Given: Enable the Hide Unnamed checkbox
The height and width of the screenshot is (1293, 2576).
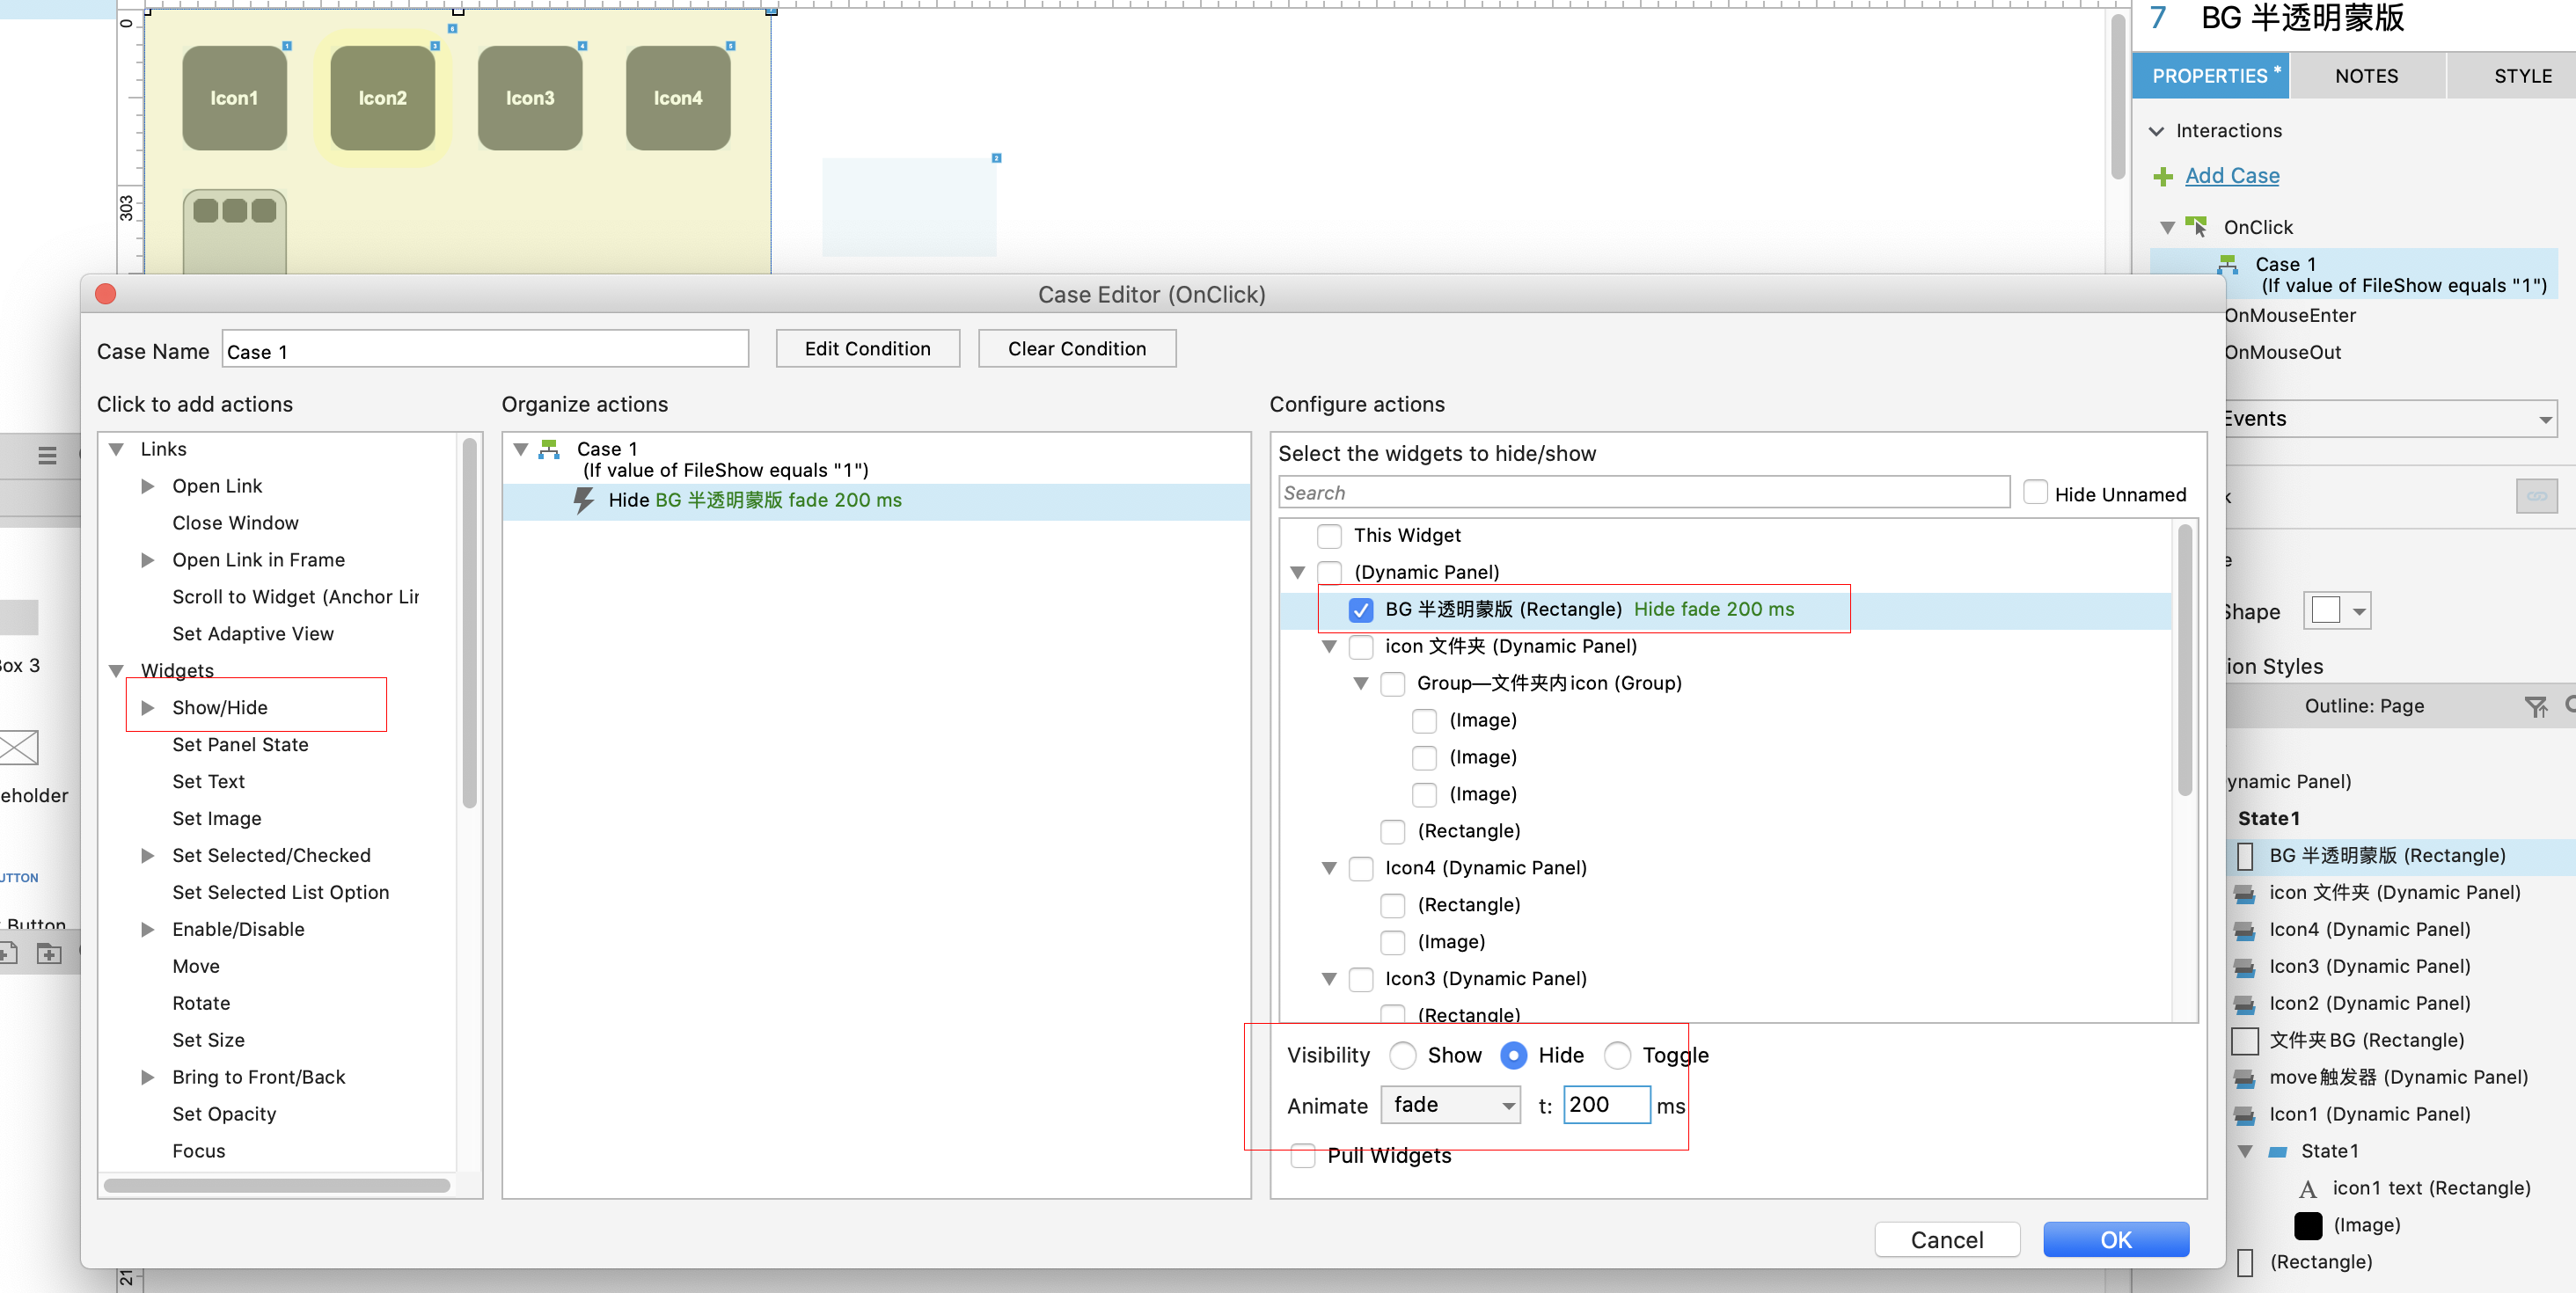Looking at the screenshot, I should click(2034, 493).
